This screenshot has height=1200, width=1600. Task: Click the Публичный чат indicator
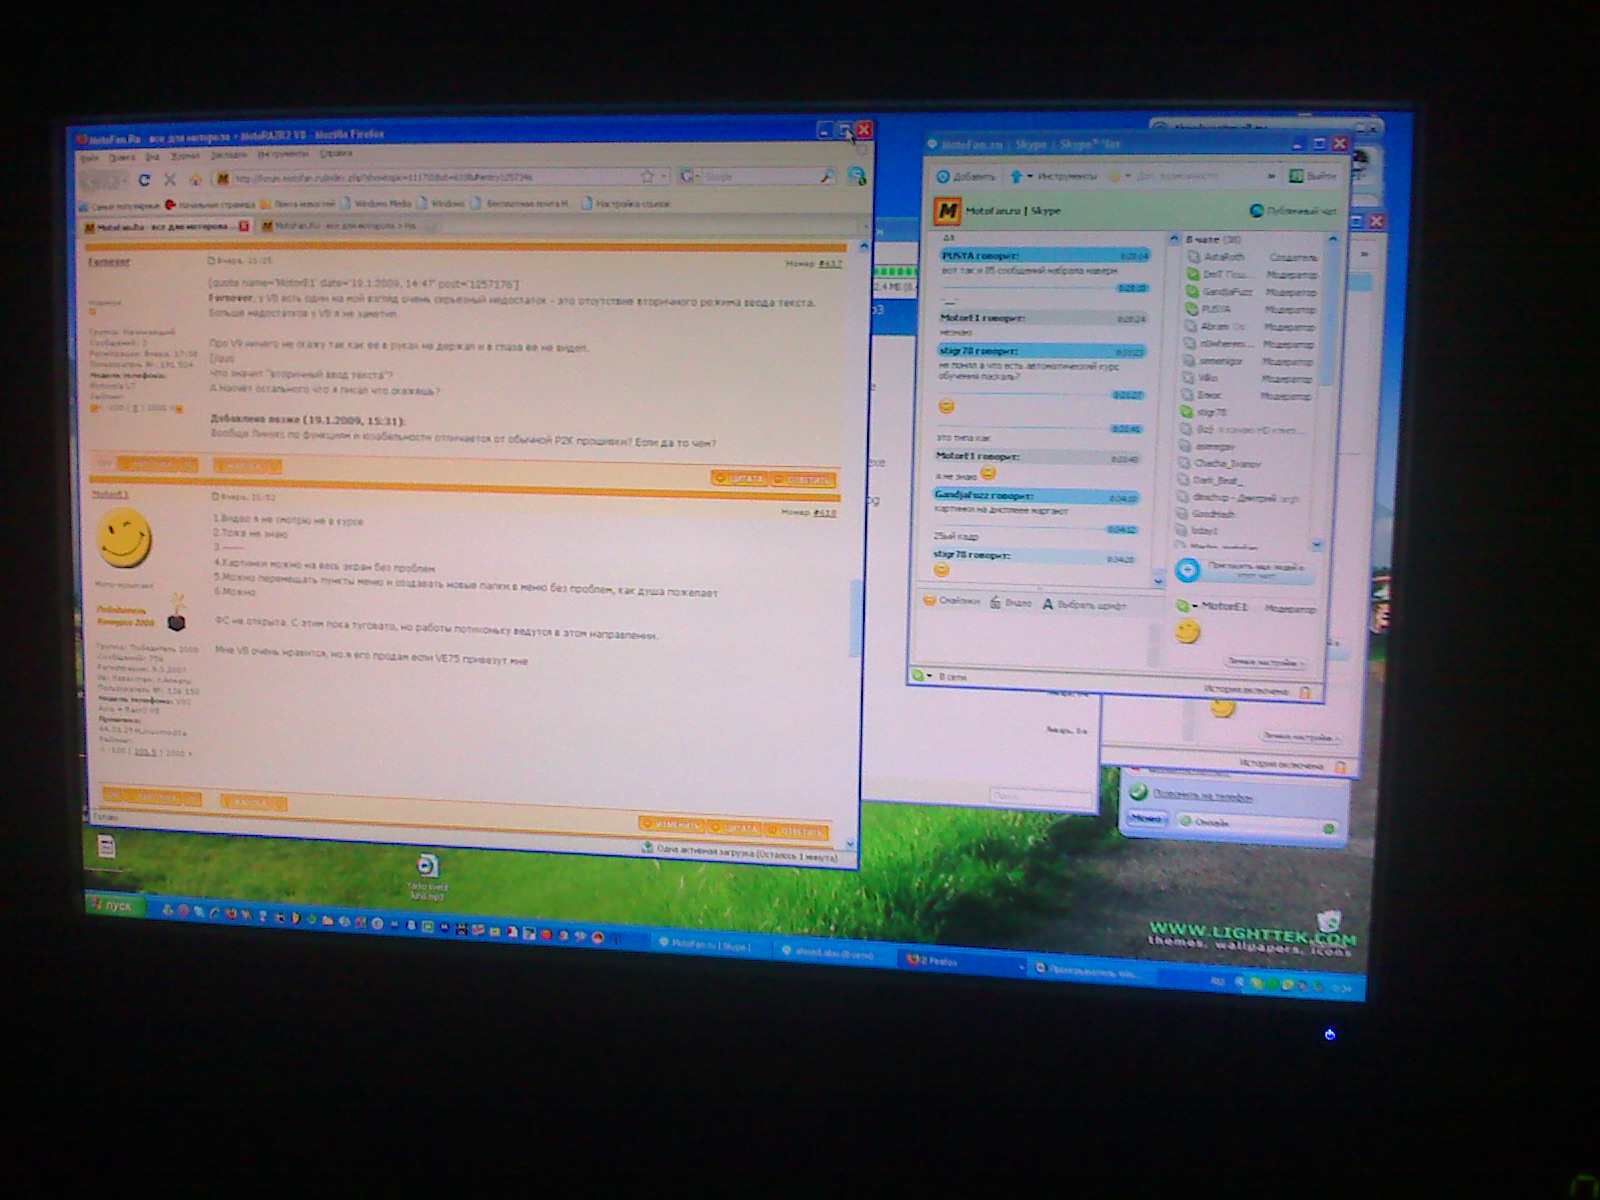[1293, 211]
